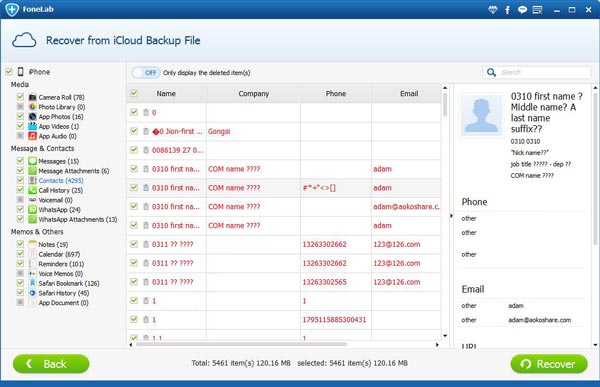Click the table scroll down arrow
The width and height of the screenshot is (600, 387).
tap(445, 336)
